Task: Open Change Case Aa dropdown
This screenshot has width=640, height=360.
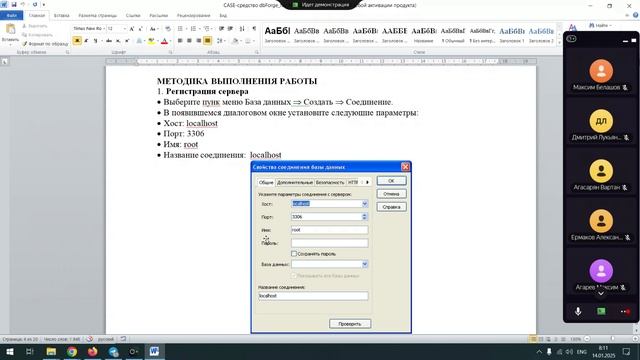Action: pos(153,29)
